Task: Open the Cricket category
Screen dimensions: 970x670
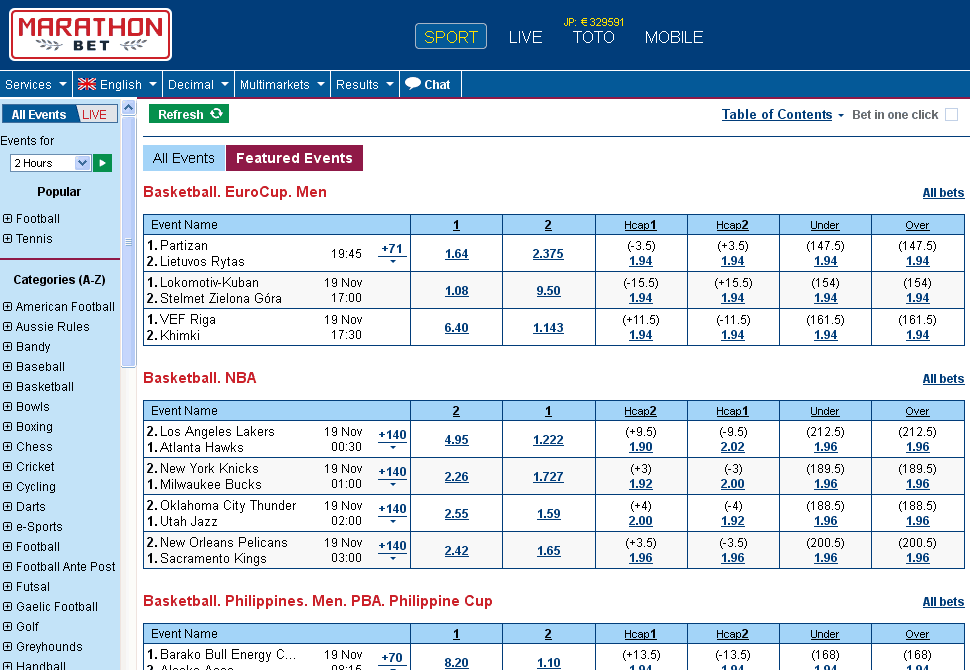Action: point(35,466)
